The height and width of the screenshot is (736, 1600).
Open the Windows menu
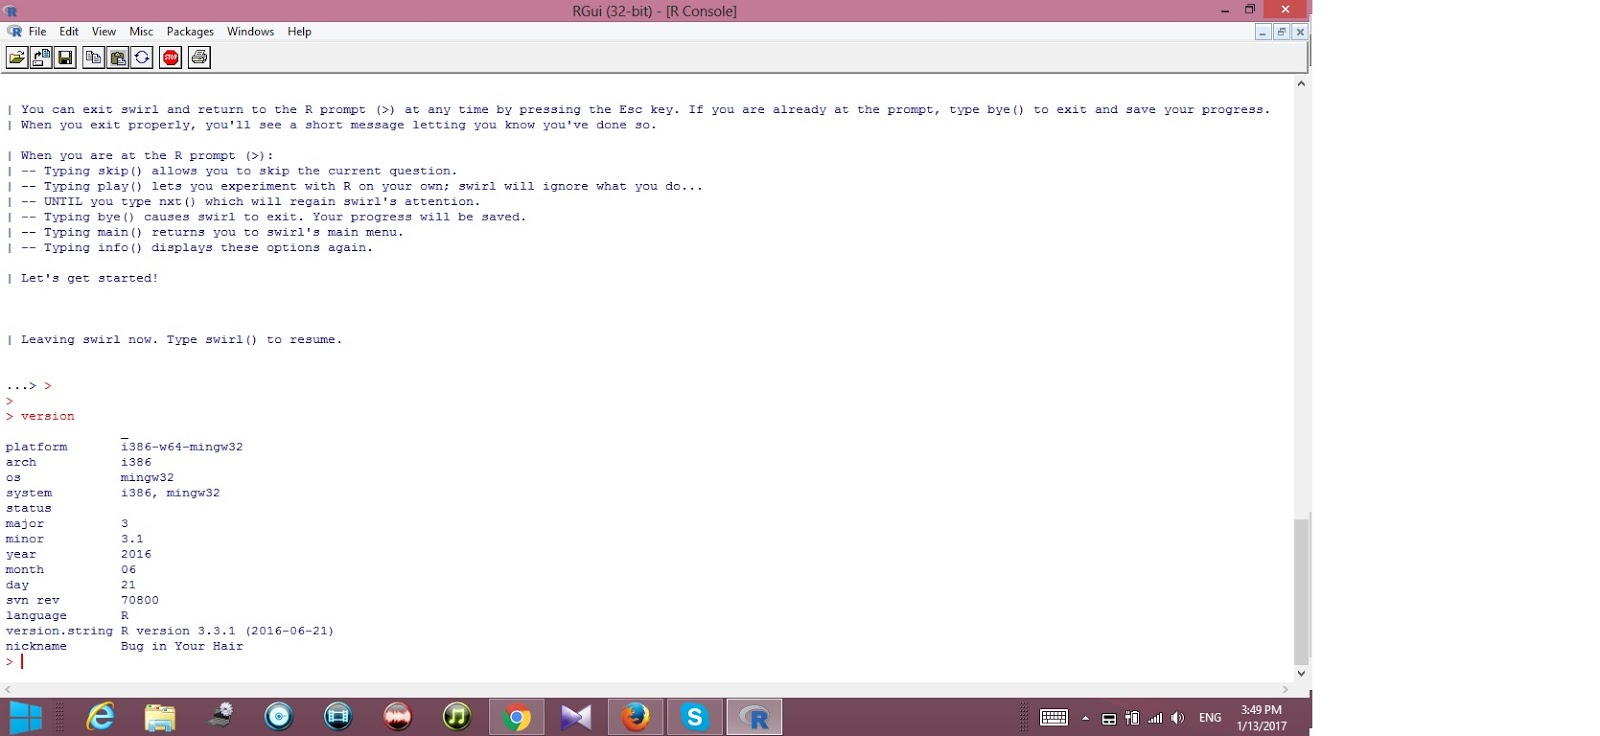coord(250,32)
